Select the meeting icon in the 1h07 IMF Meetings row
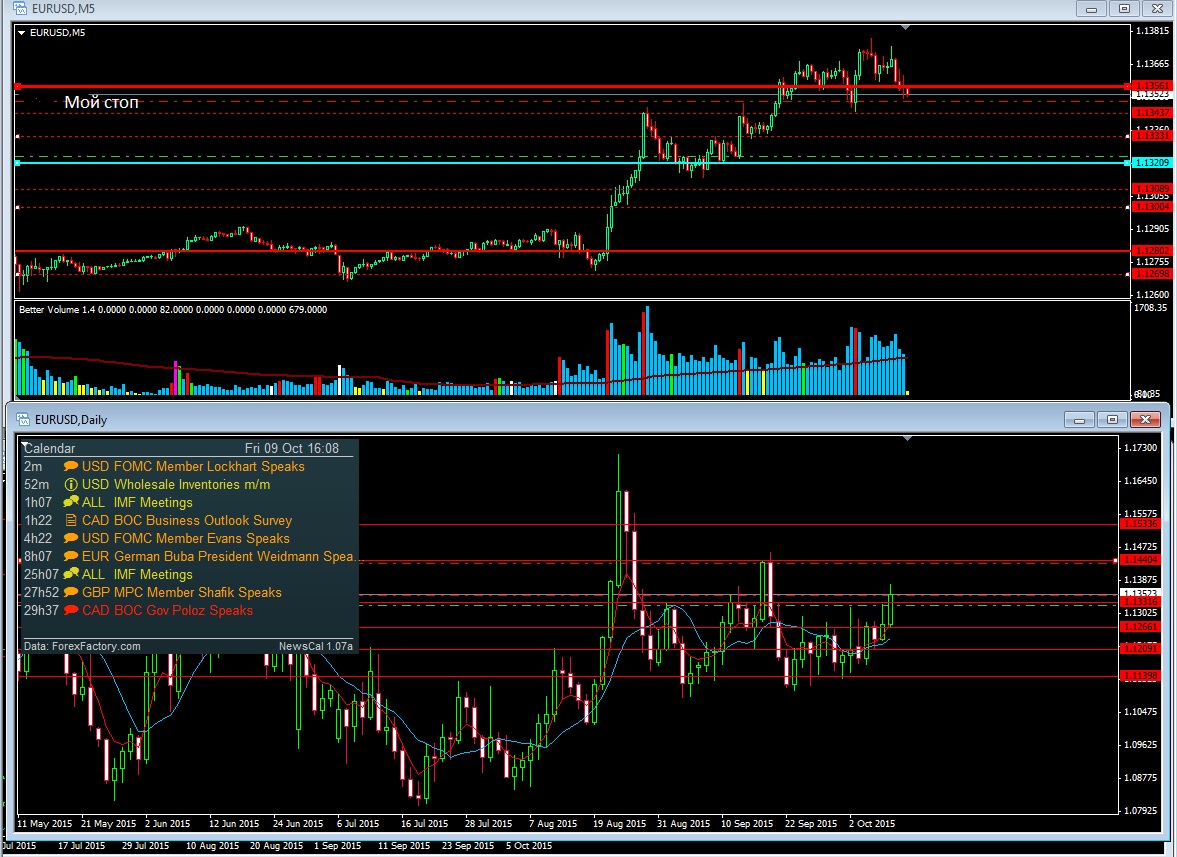The width and height of the screenshot is (1177, 857). pyautogui.click(x=71, y=502)
